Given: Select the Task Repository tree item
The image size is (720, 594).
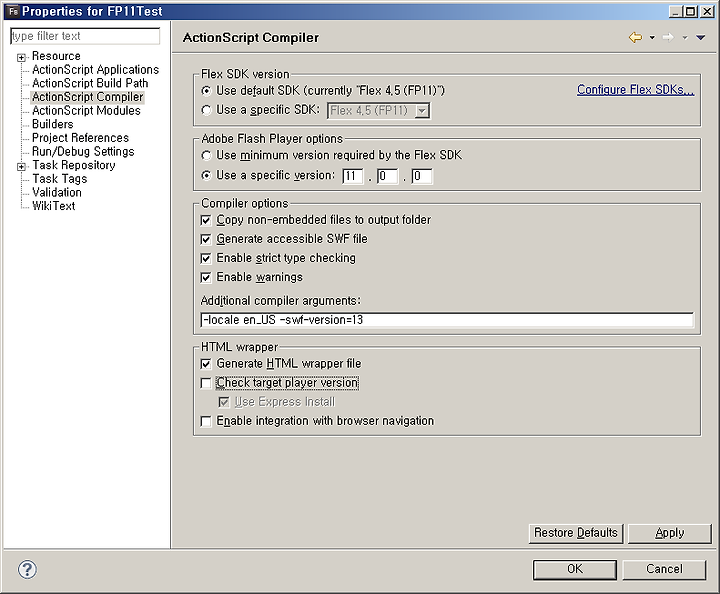Looking at the screenshot, I should click(73, 165).
